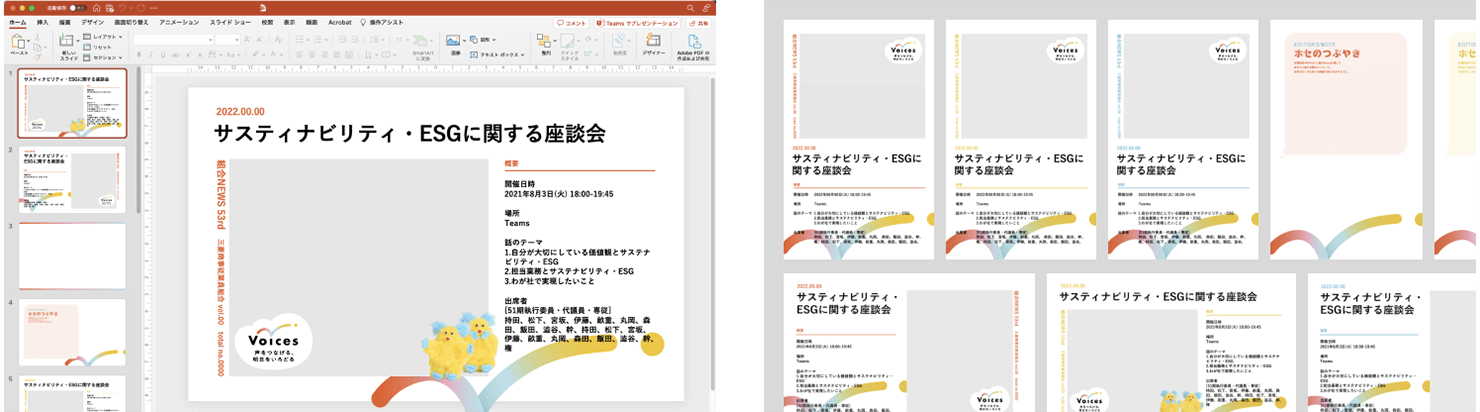Click the slide title サスティナビリティ・ESGに関する座談会
This screenshot has width=1480, height=412.
[x=411, y=133]
